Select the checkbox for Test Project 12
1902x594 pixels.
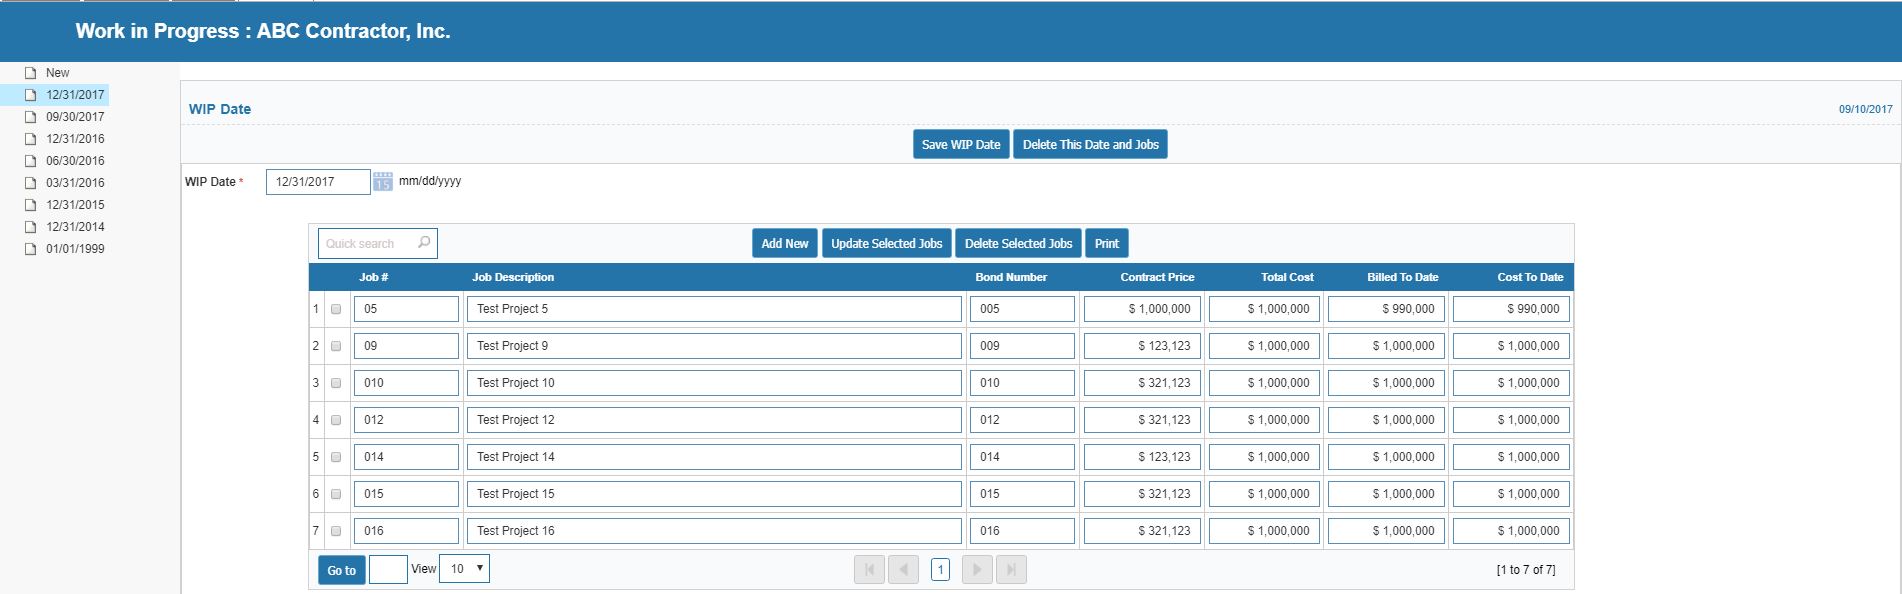(x=336, y=420)
